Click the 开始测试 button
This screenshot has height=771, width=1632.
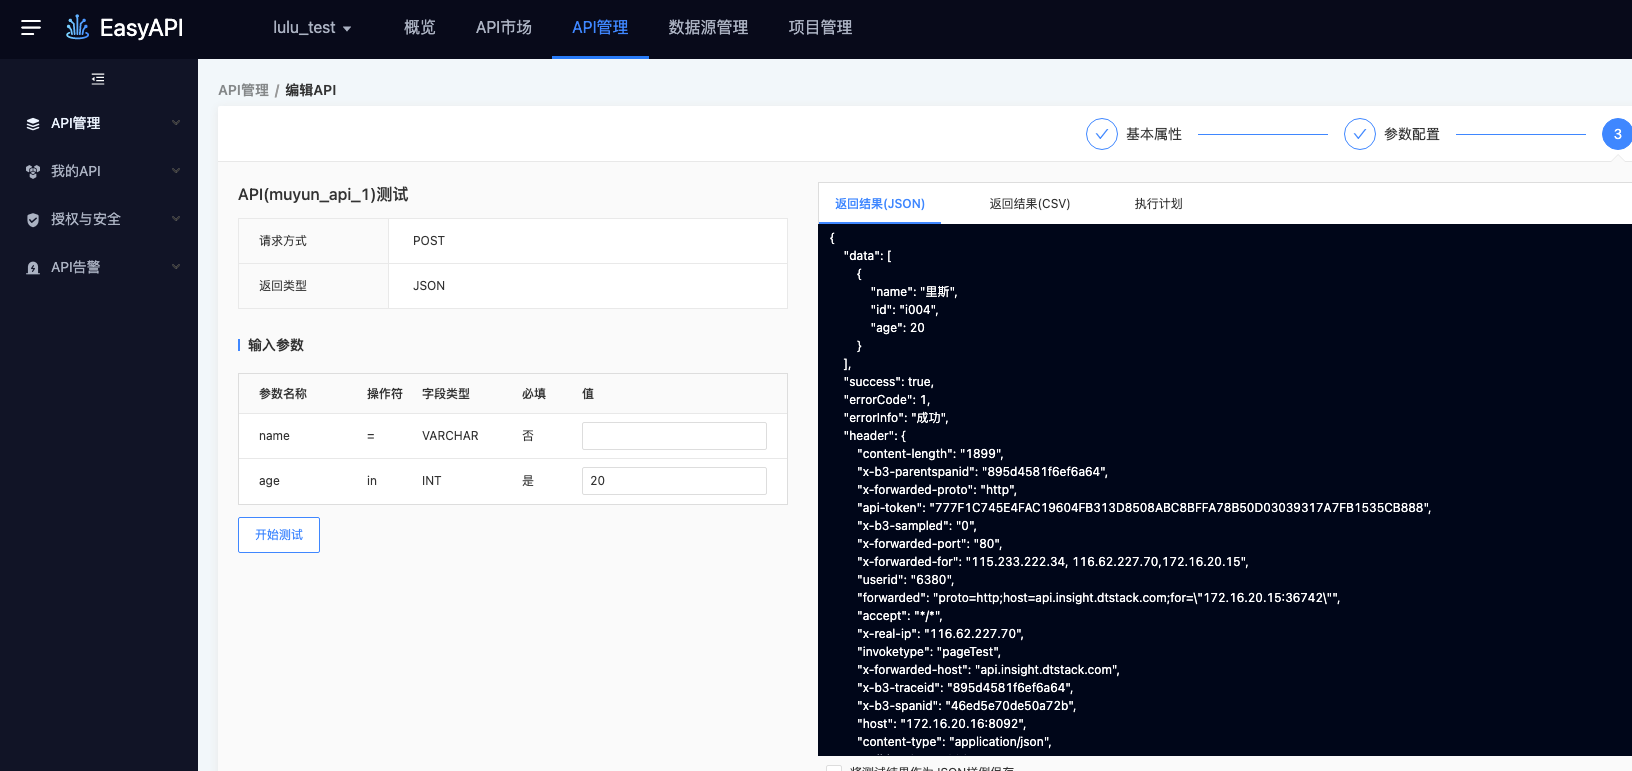point(279,535)
